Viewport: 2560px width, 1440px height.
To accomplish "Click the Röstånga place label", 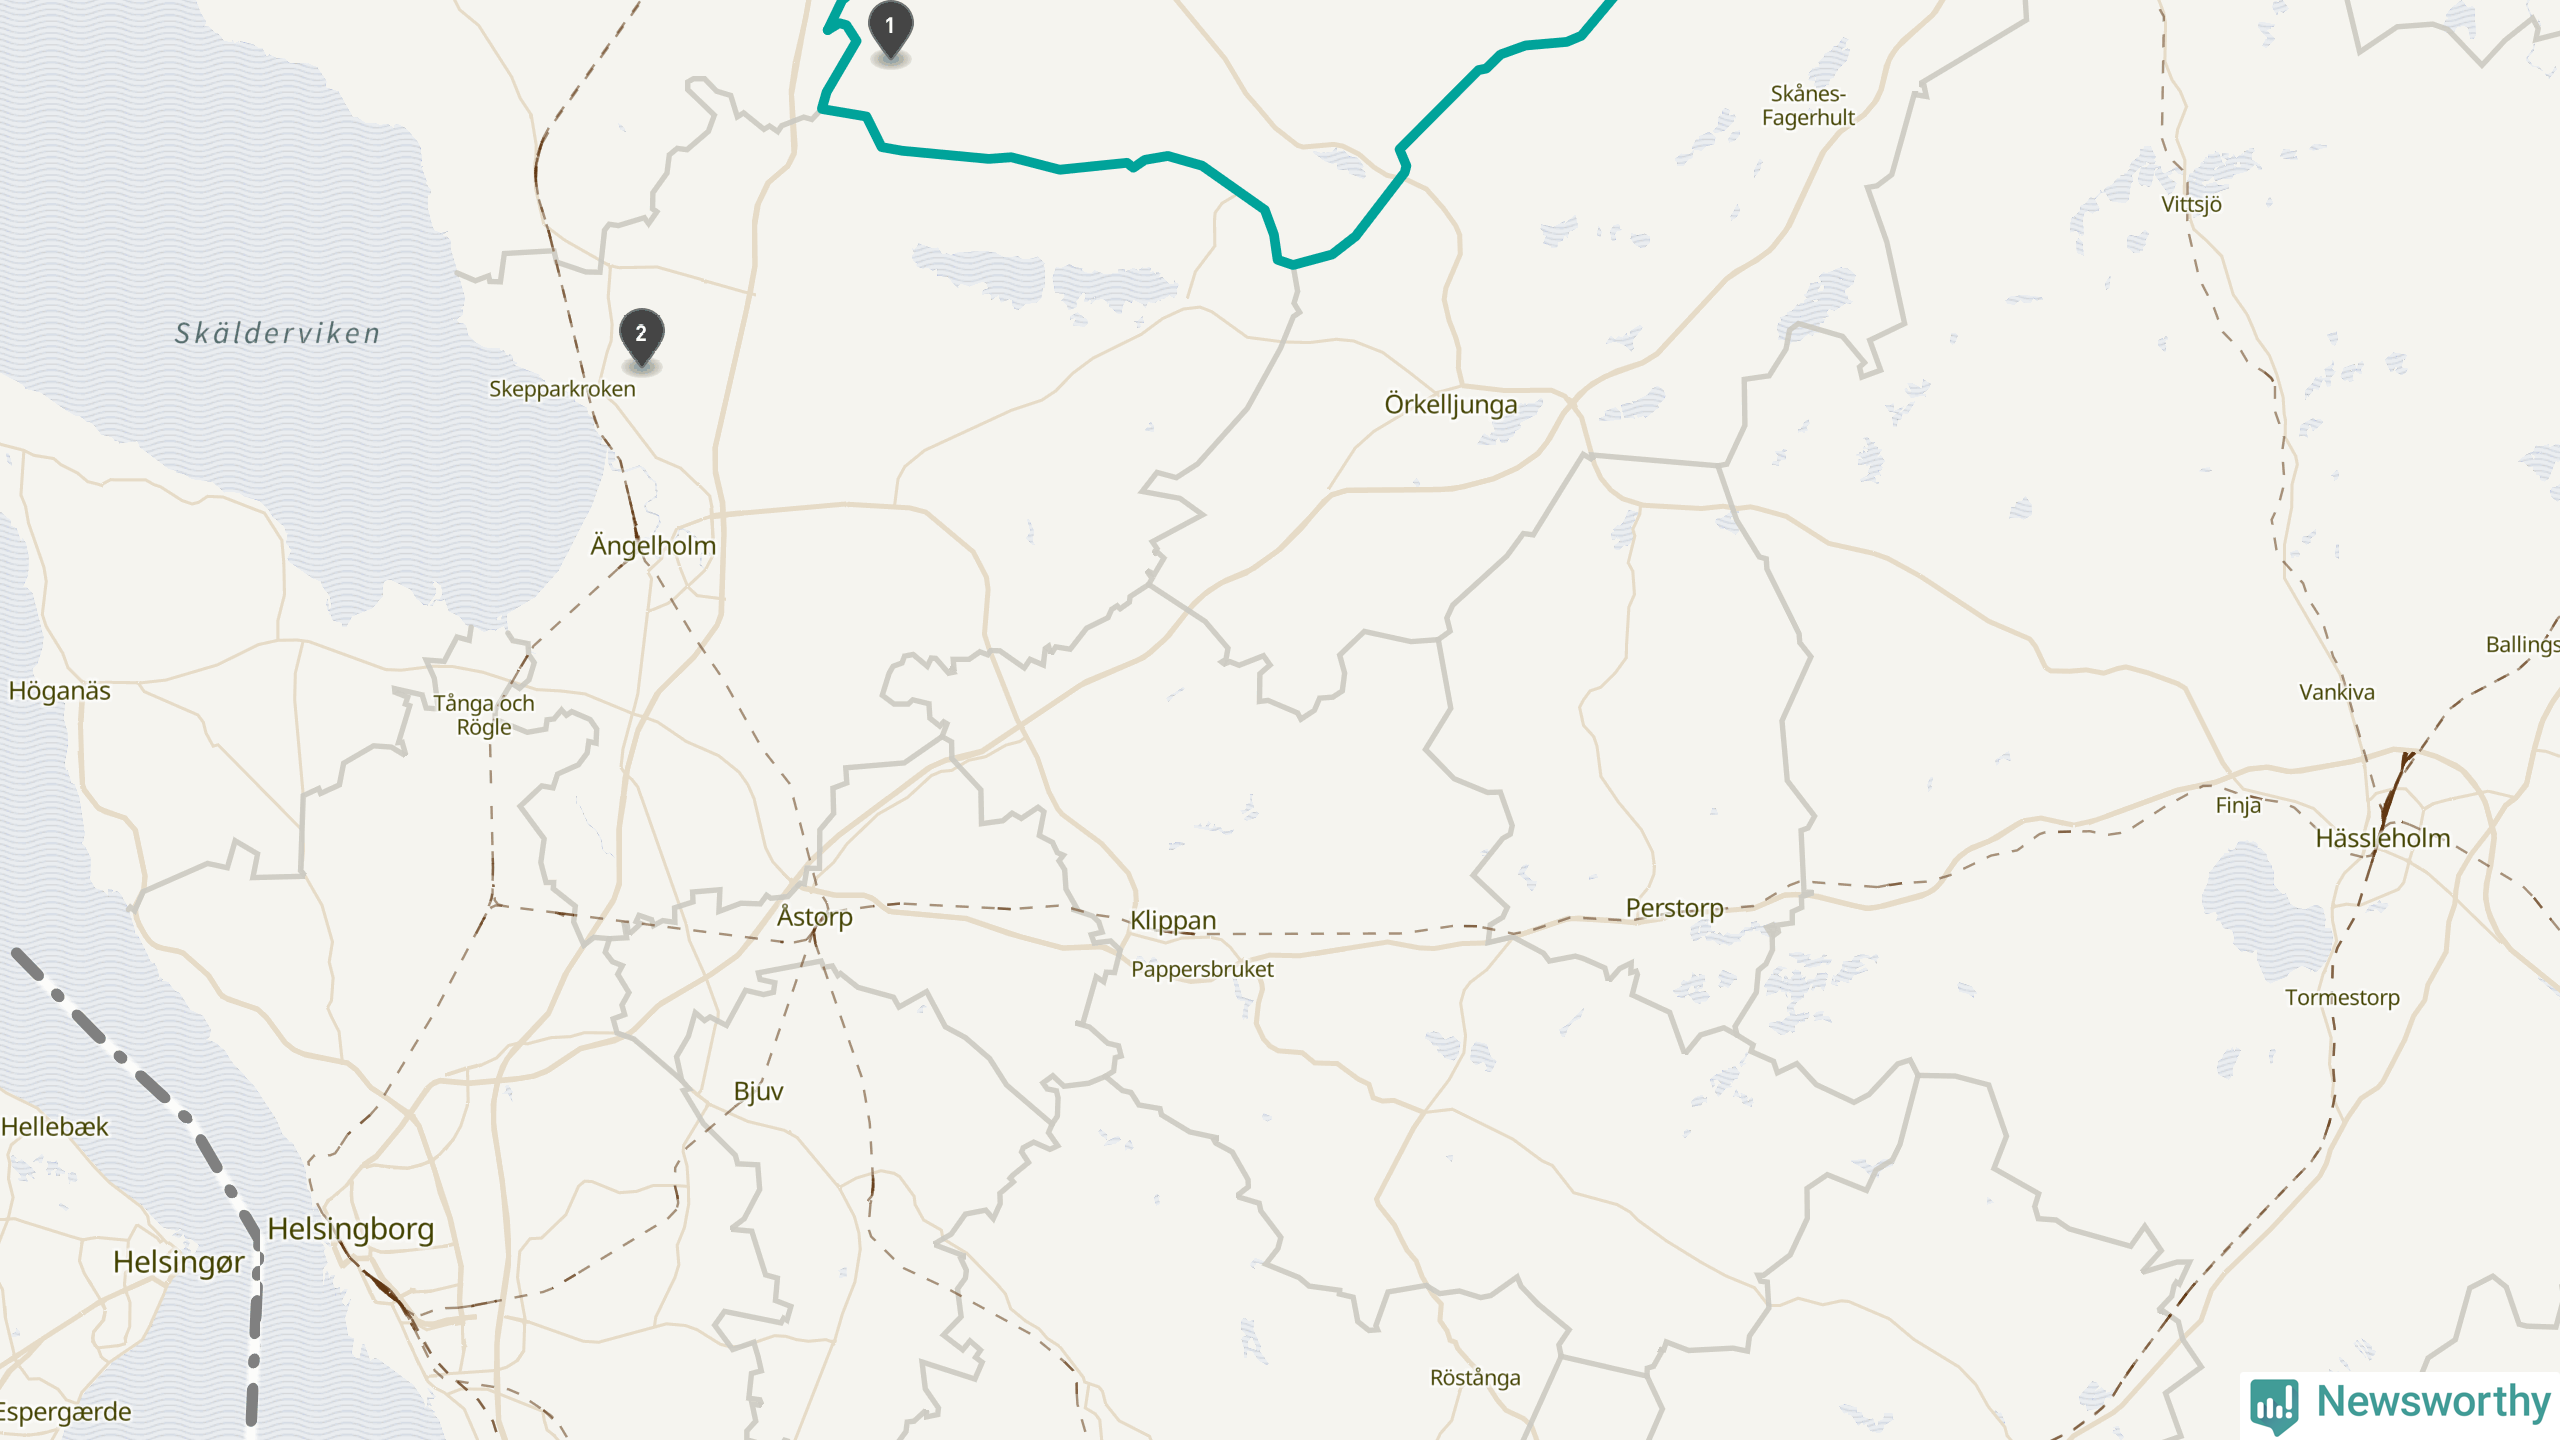I will click(x=1475, y=1378).
